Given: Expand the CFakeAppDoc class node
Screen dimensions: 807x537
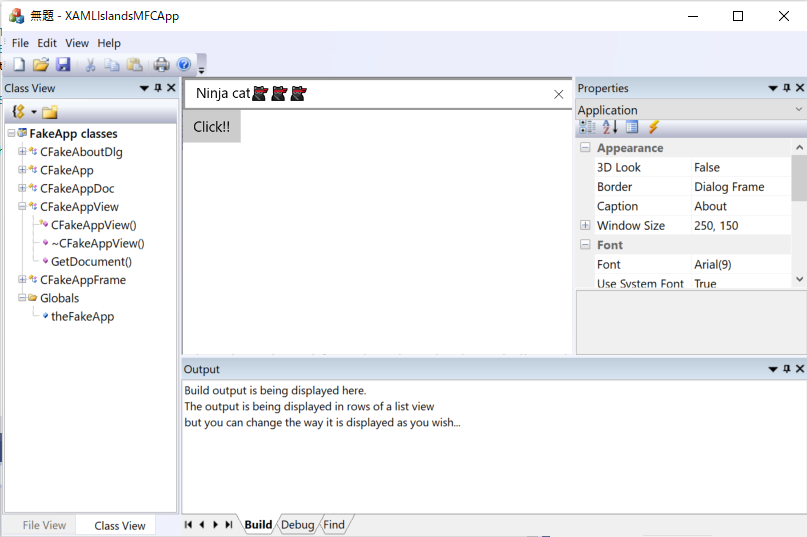Looking at the screenshot, I should [22, 188].
